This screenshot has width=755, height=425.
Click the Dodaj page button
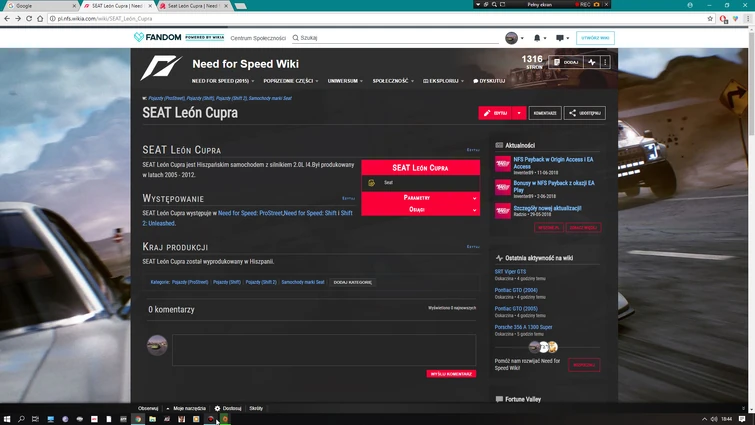click(566, 62)
